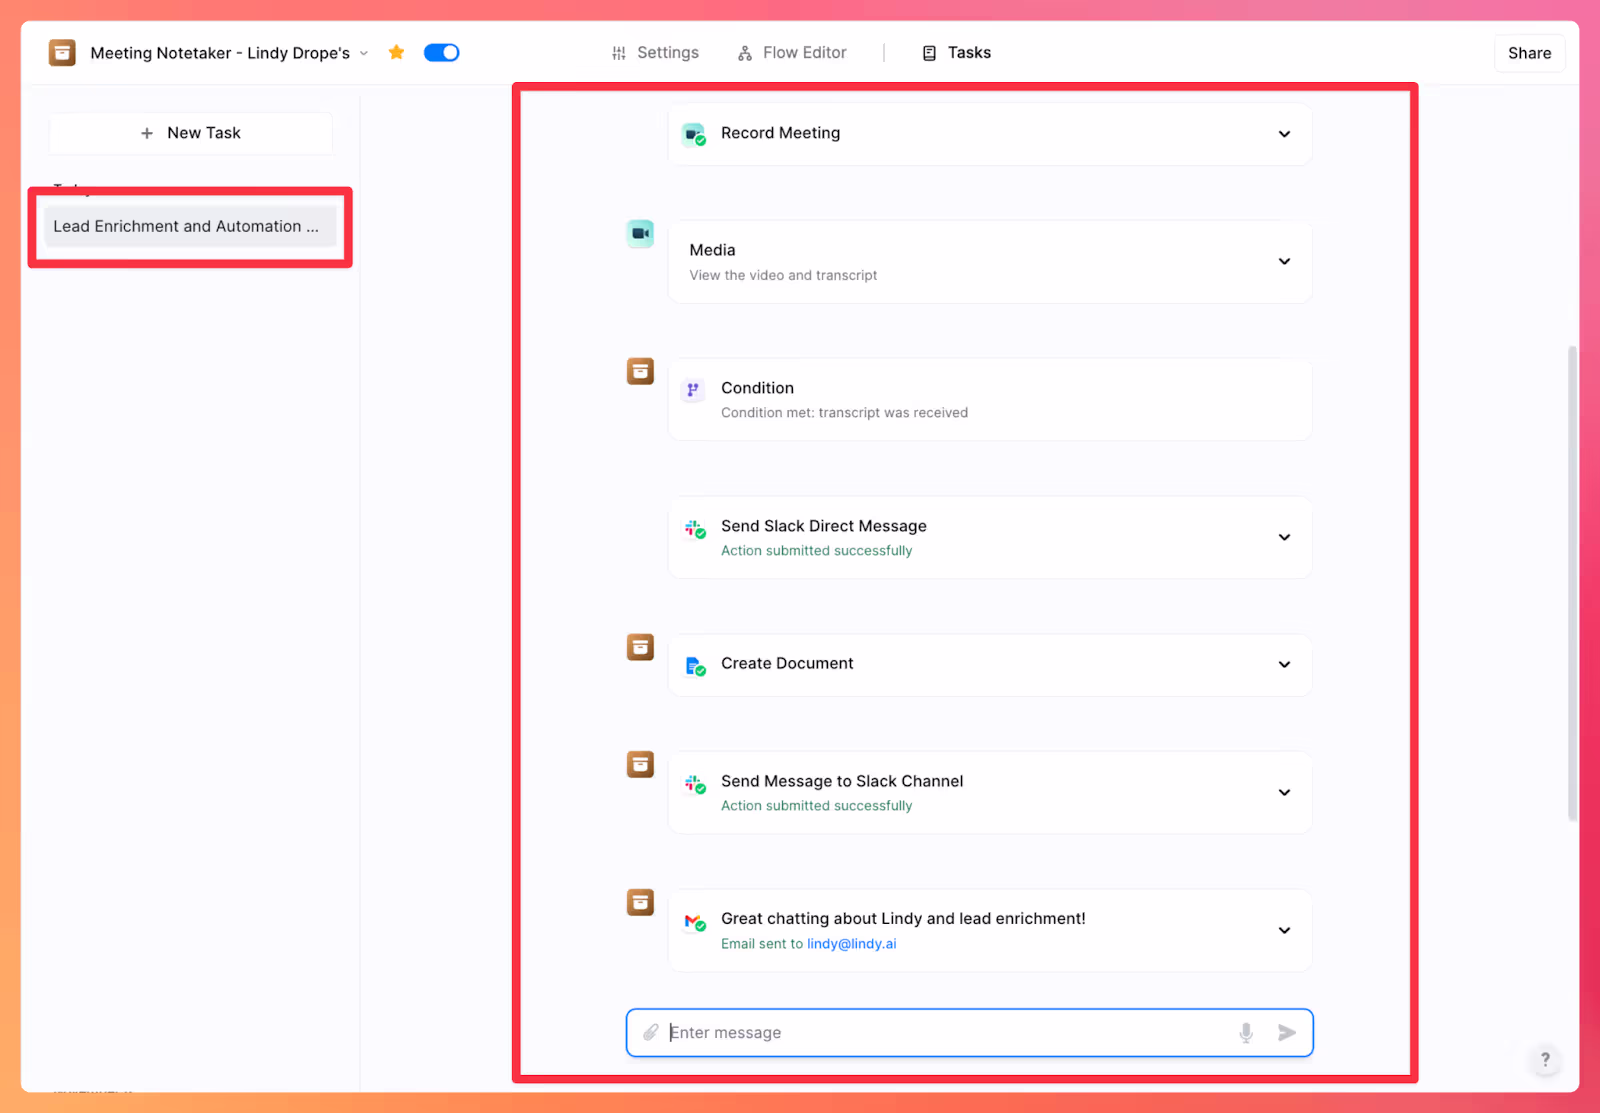Click the Google Docs icon on Create Document
Image resolution: width=1600 pixels, height=1113 pixels.
[x=694, y=665]
